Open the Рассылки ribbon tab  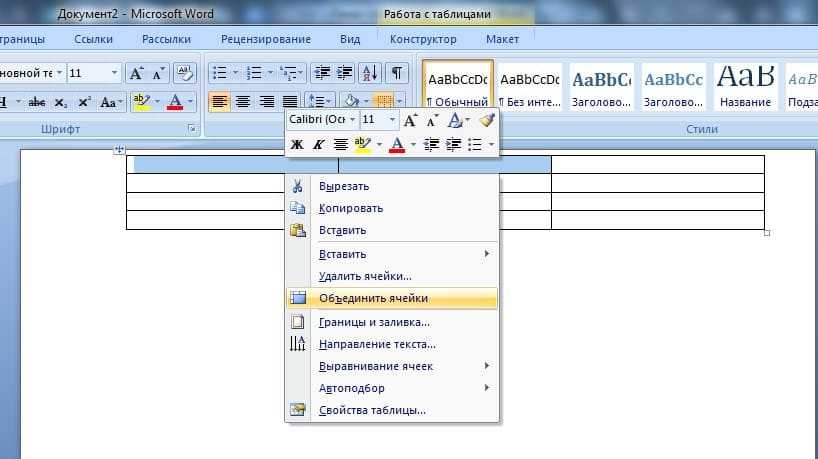[x=166, y=39]
